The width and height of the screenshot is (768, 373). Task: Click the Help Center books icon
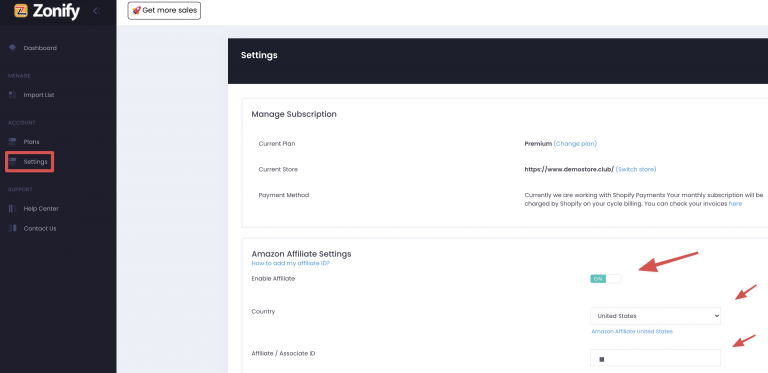click(x=13, y=209)
